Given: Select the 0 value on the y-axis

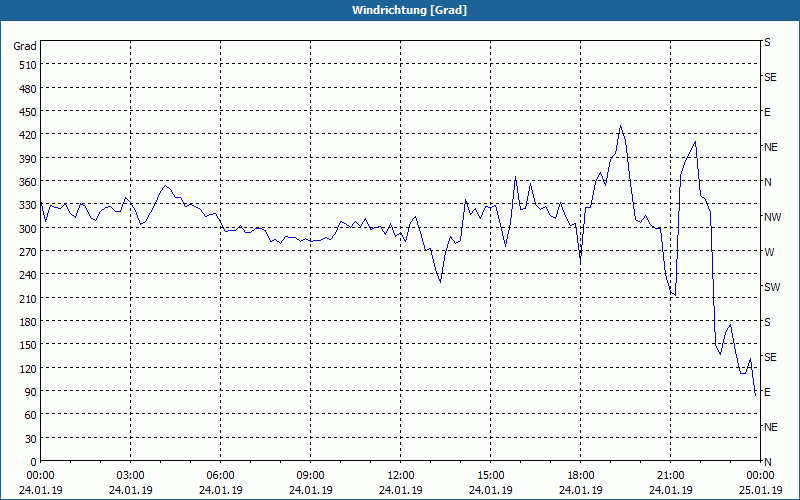Looking at the screenshot, I should click(x=34, y=462).
